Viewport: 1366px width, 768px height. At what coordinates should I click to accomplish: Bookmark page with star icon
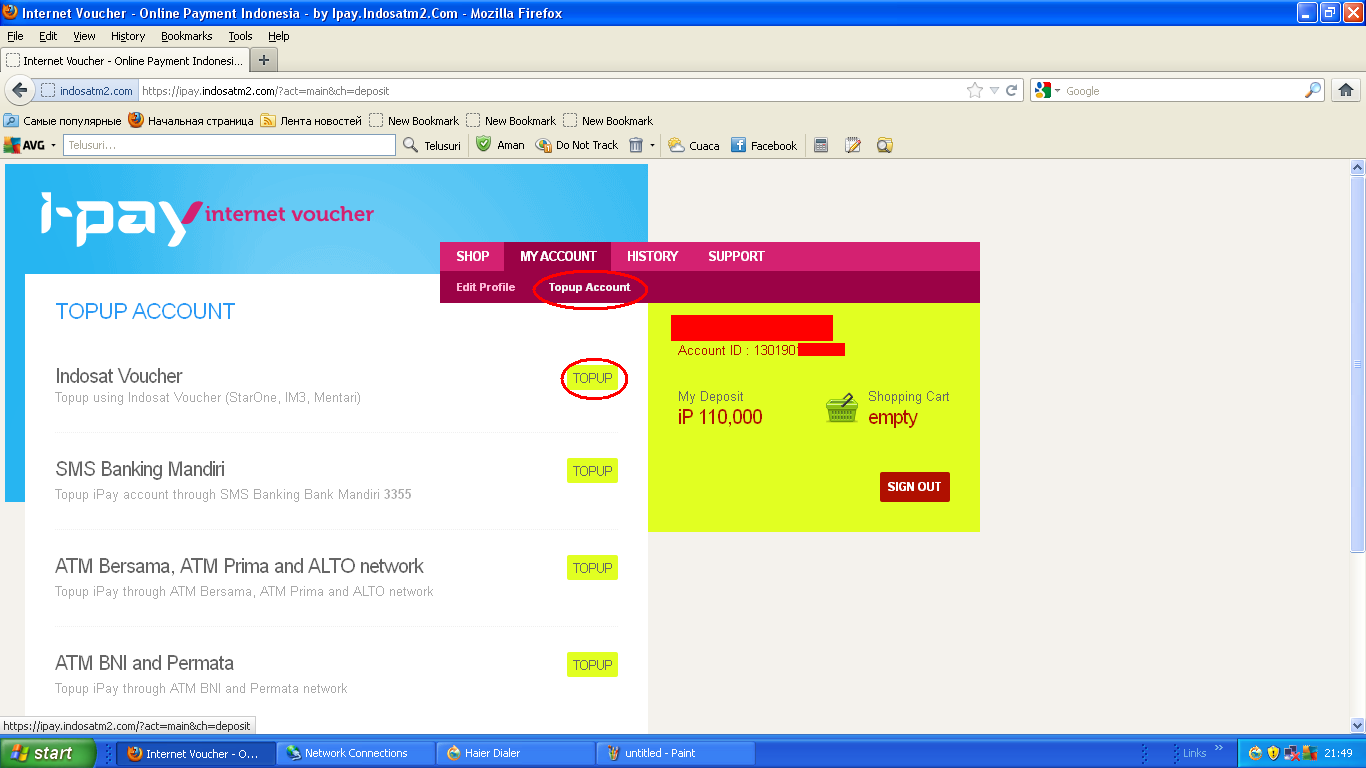pyautogui.click(x=975, y=90)
